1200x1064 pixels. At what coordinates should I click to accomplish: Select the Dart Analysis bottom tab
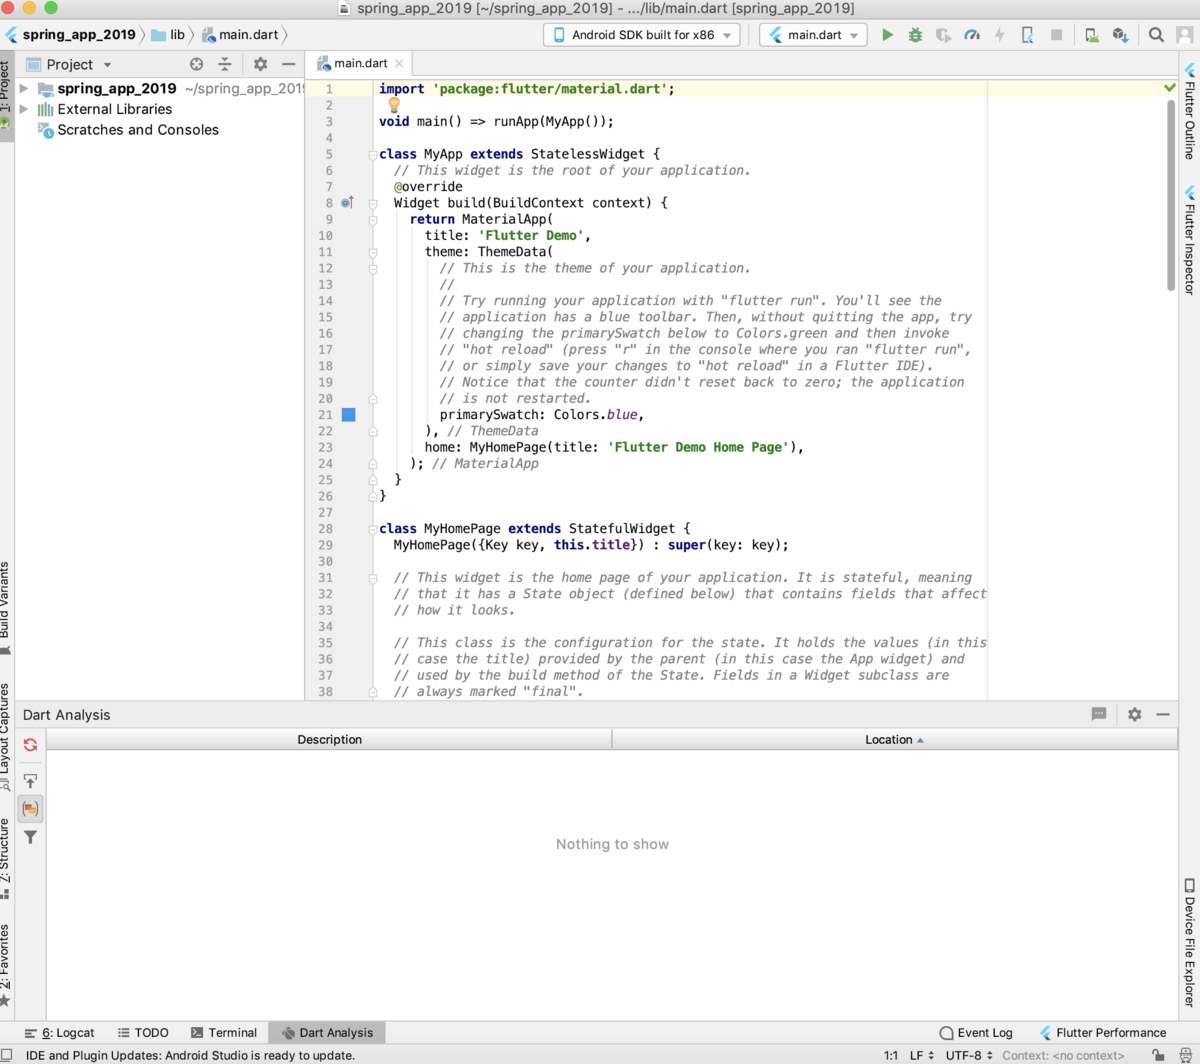(x=327, y=1032)
